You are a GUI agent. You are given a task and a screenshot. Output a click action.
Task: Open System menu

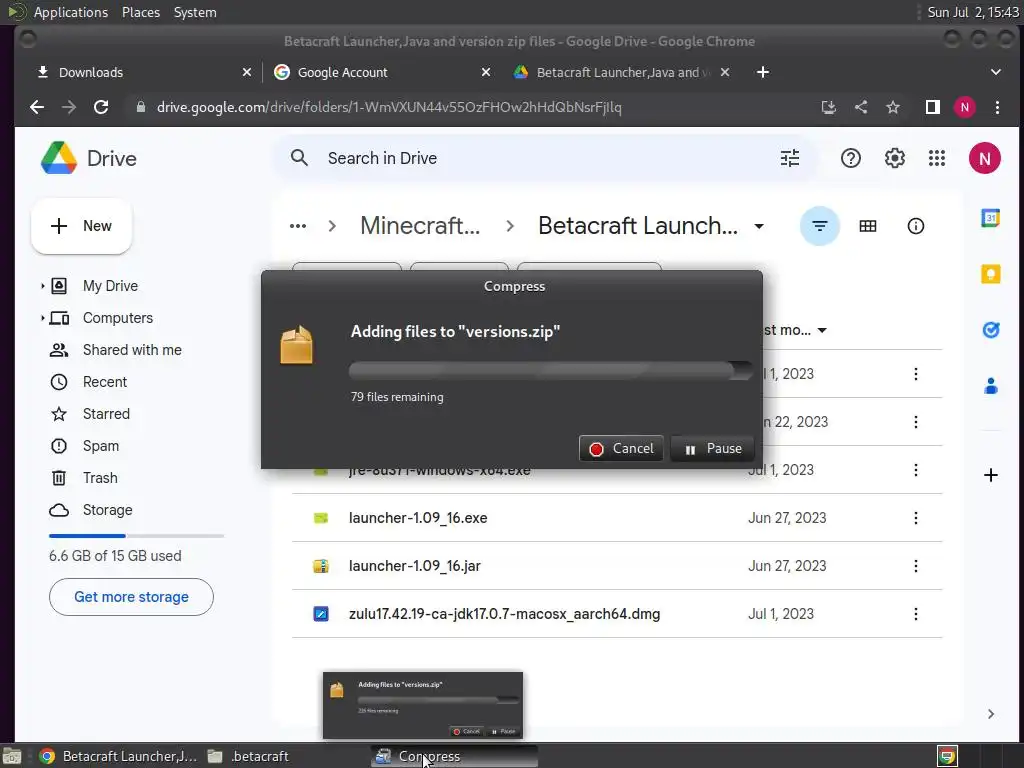coord(195,12)
